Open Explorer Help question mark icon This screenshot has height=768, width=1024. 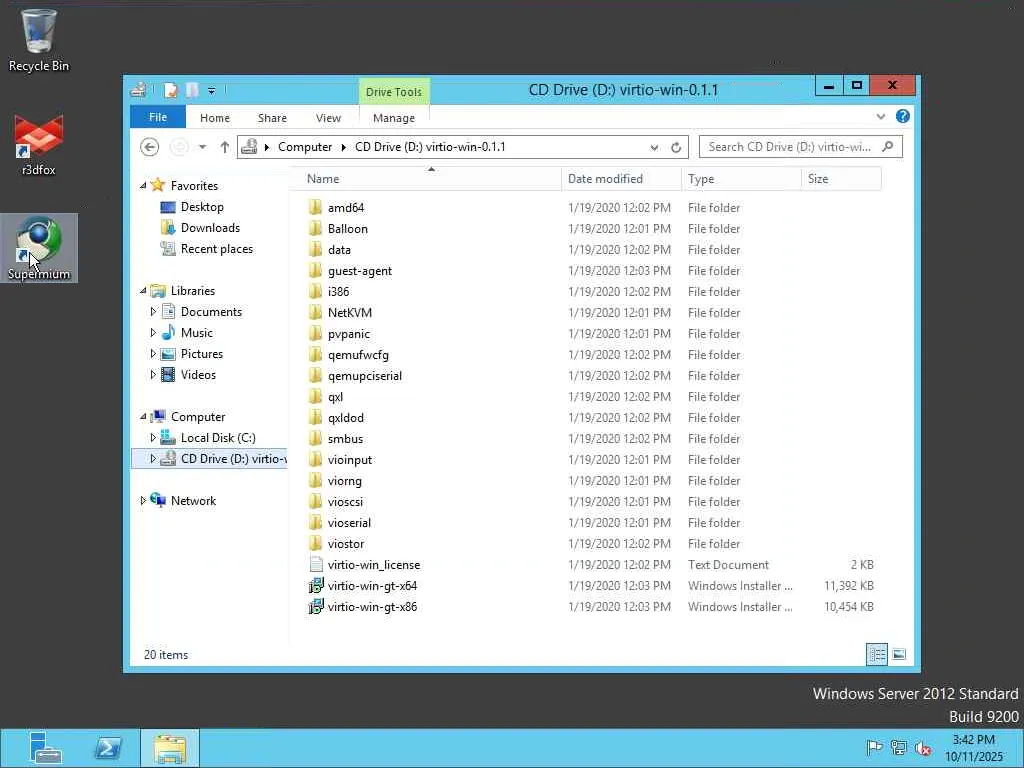pos(903,116)
